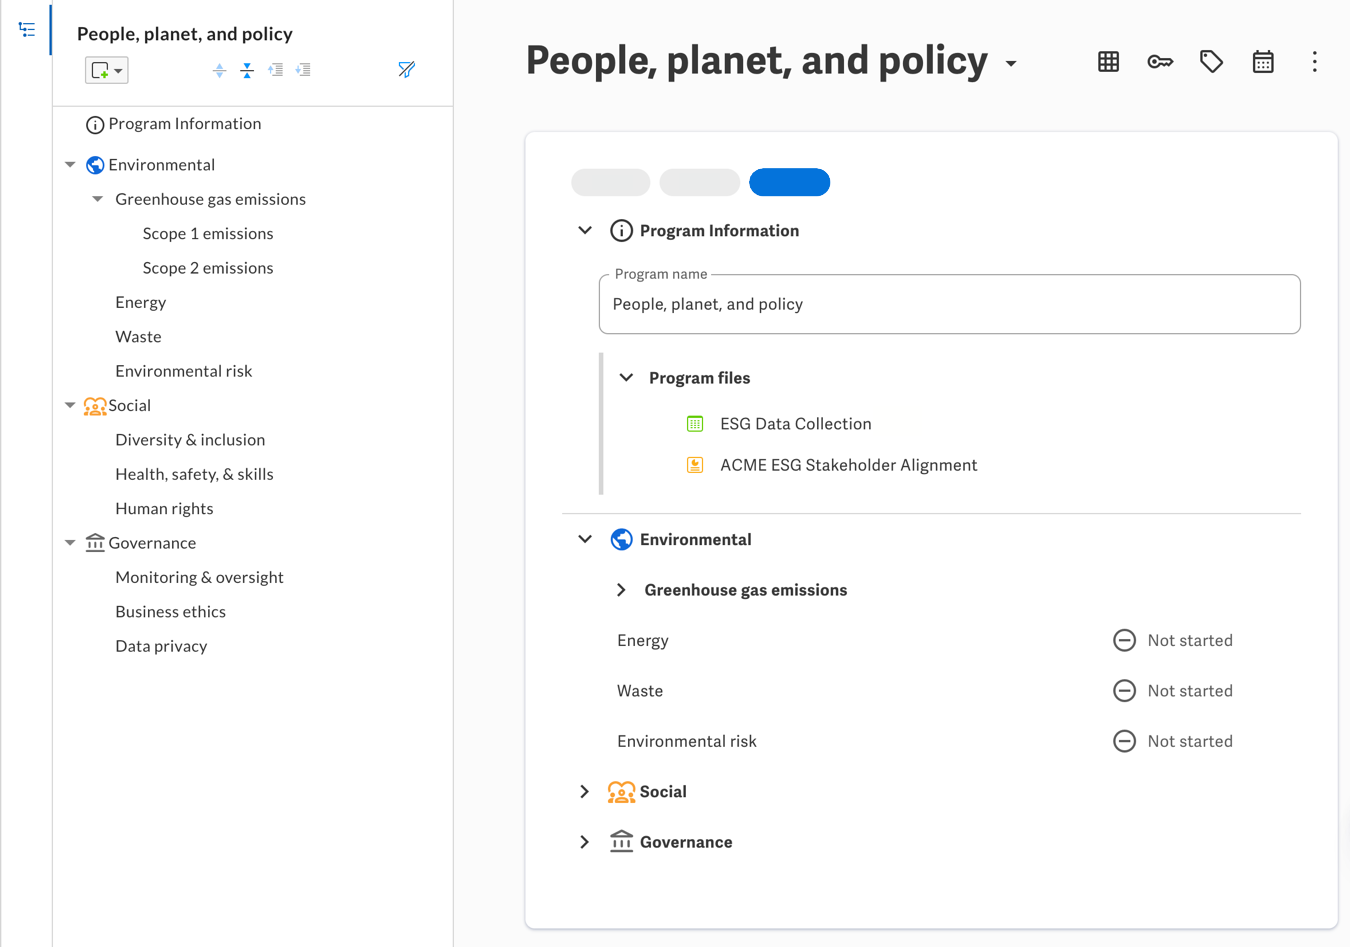Expand the Social section in main panel

click(585, 792)
